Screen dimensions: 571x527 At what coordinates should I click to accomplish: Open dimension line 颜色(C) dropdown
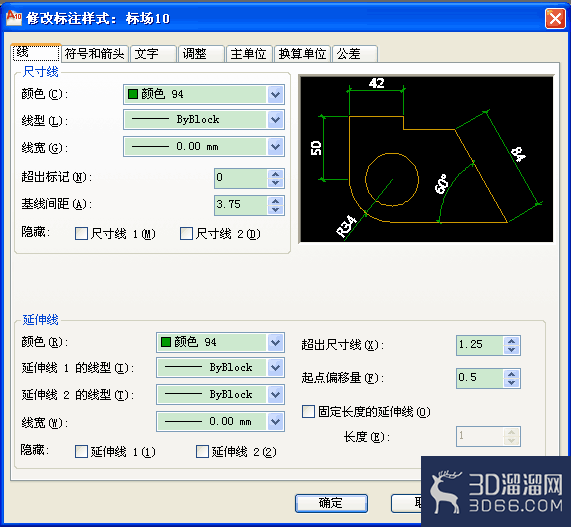point(276,95)
